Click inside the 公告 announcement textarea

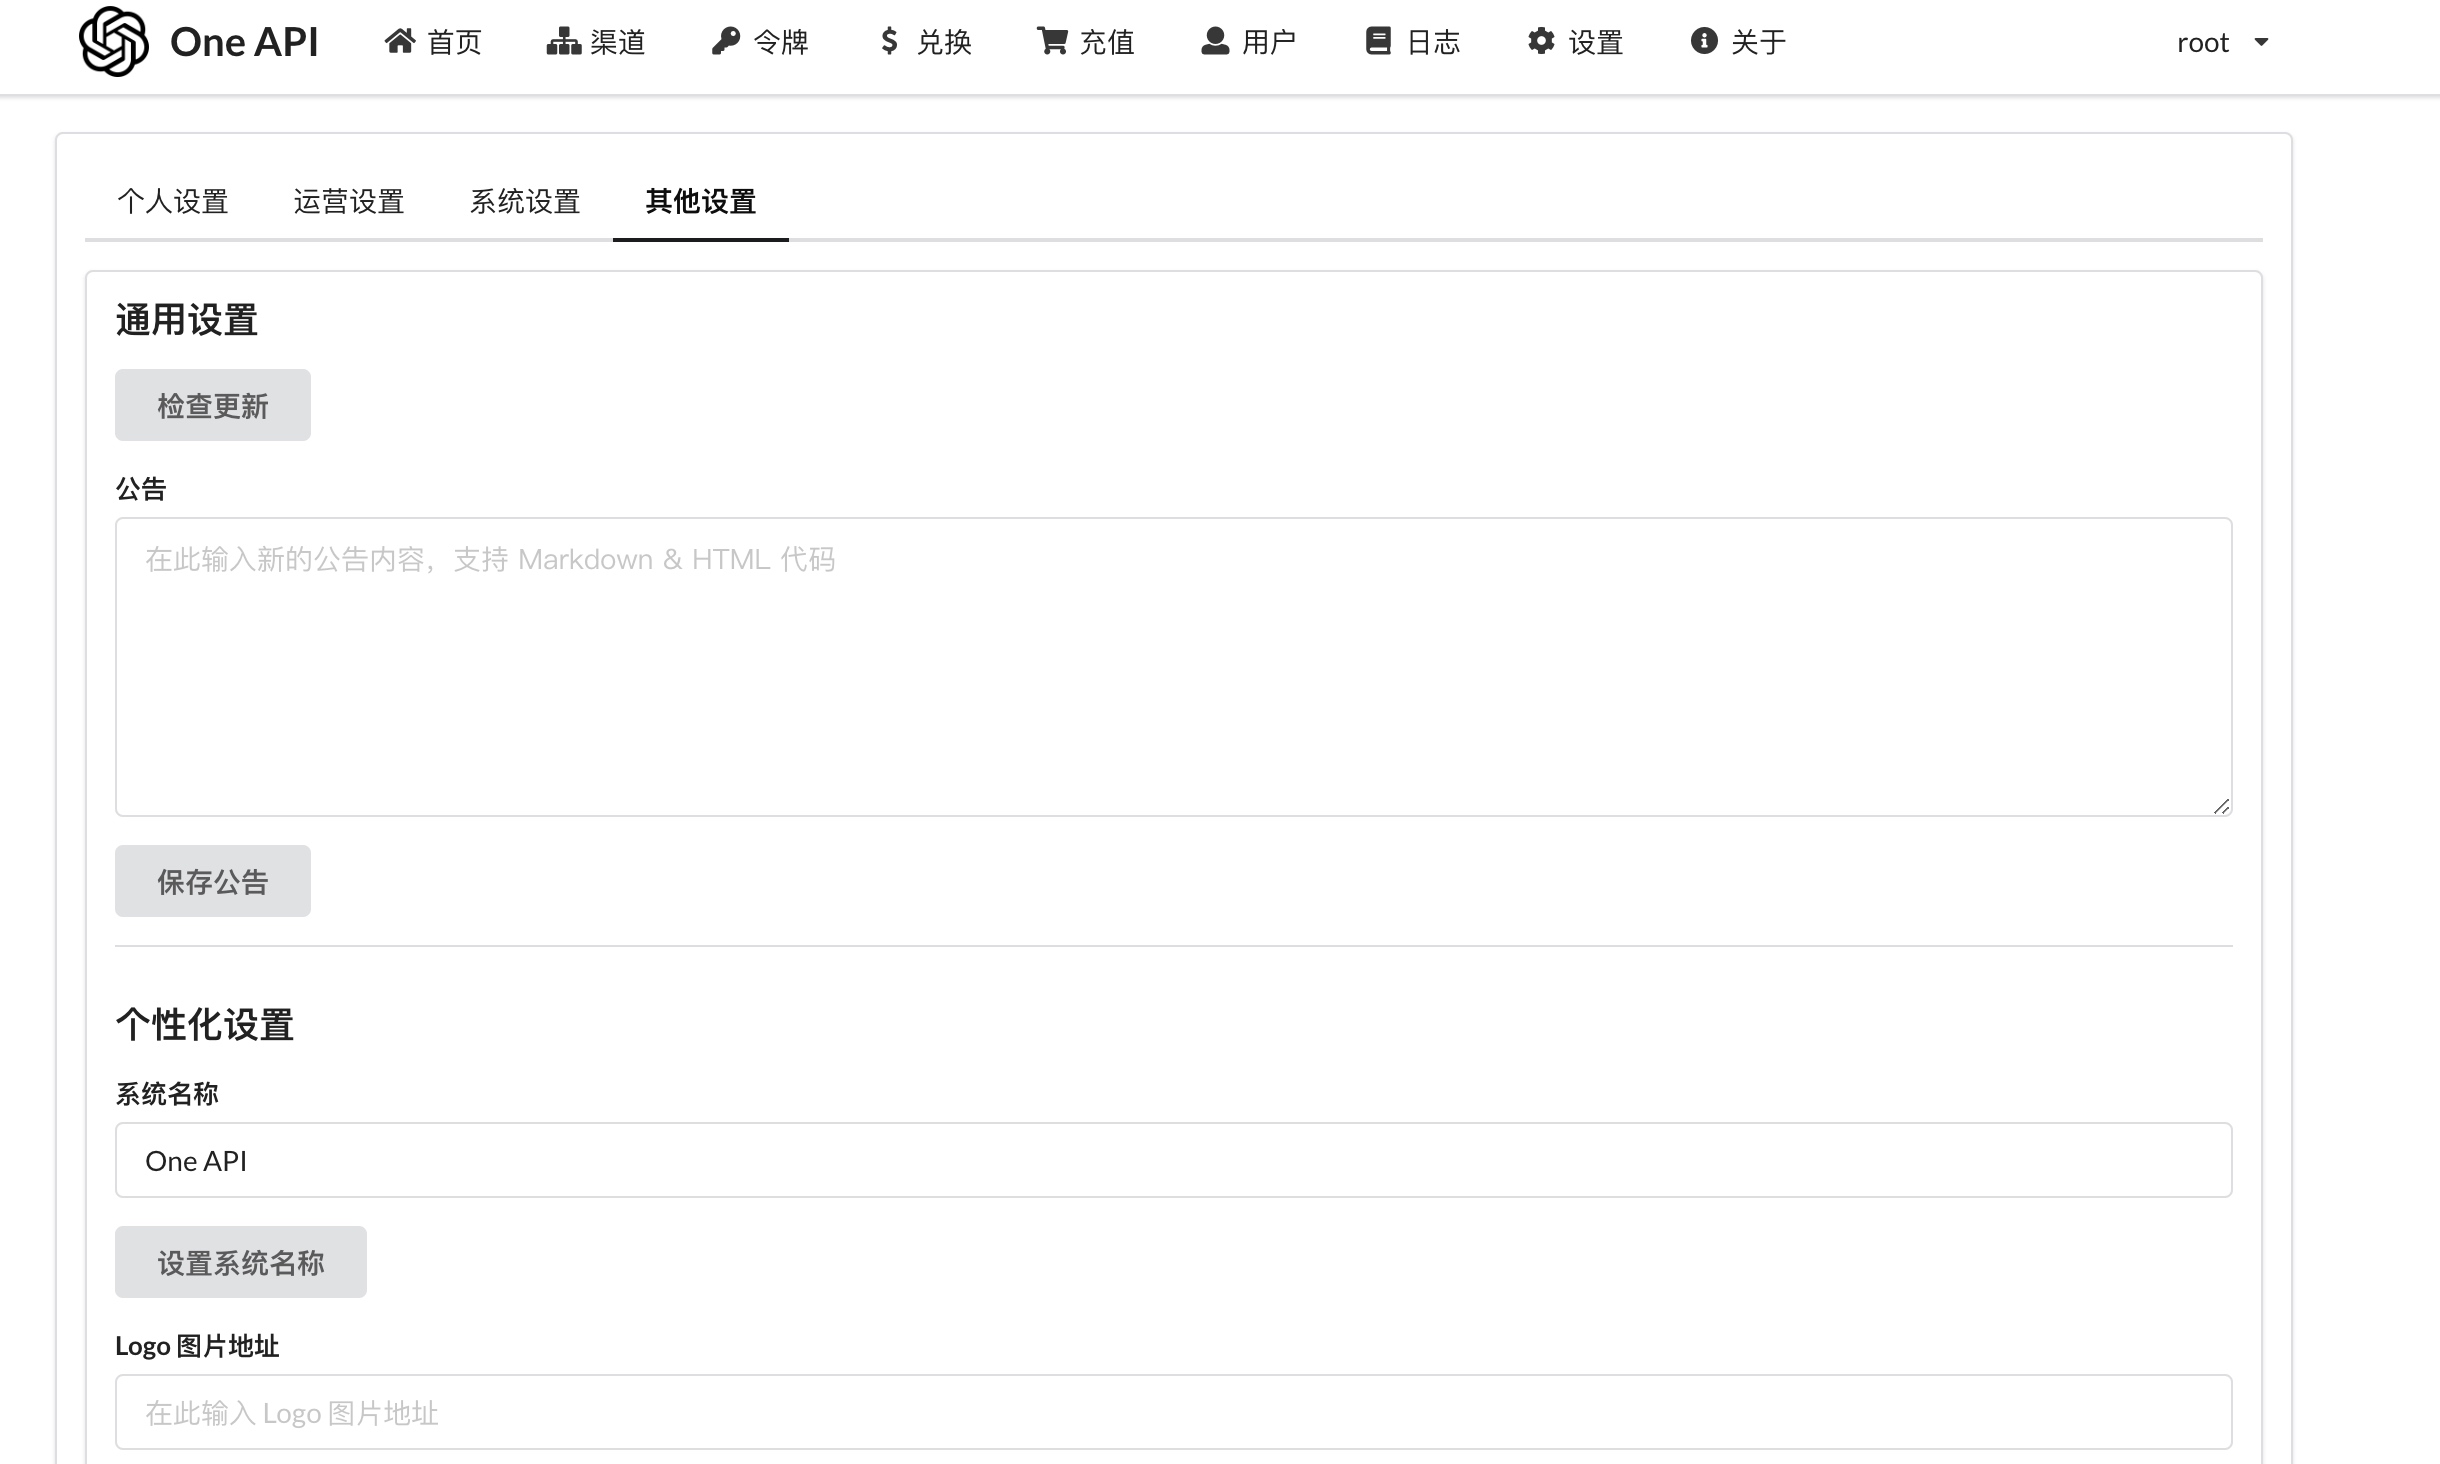[1174, 667]
